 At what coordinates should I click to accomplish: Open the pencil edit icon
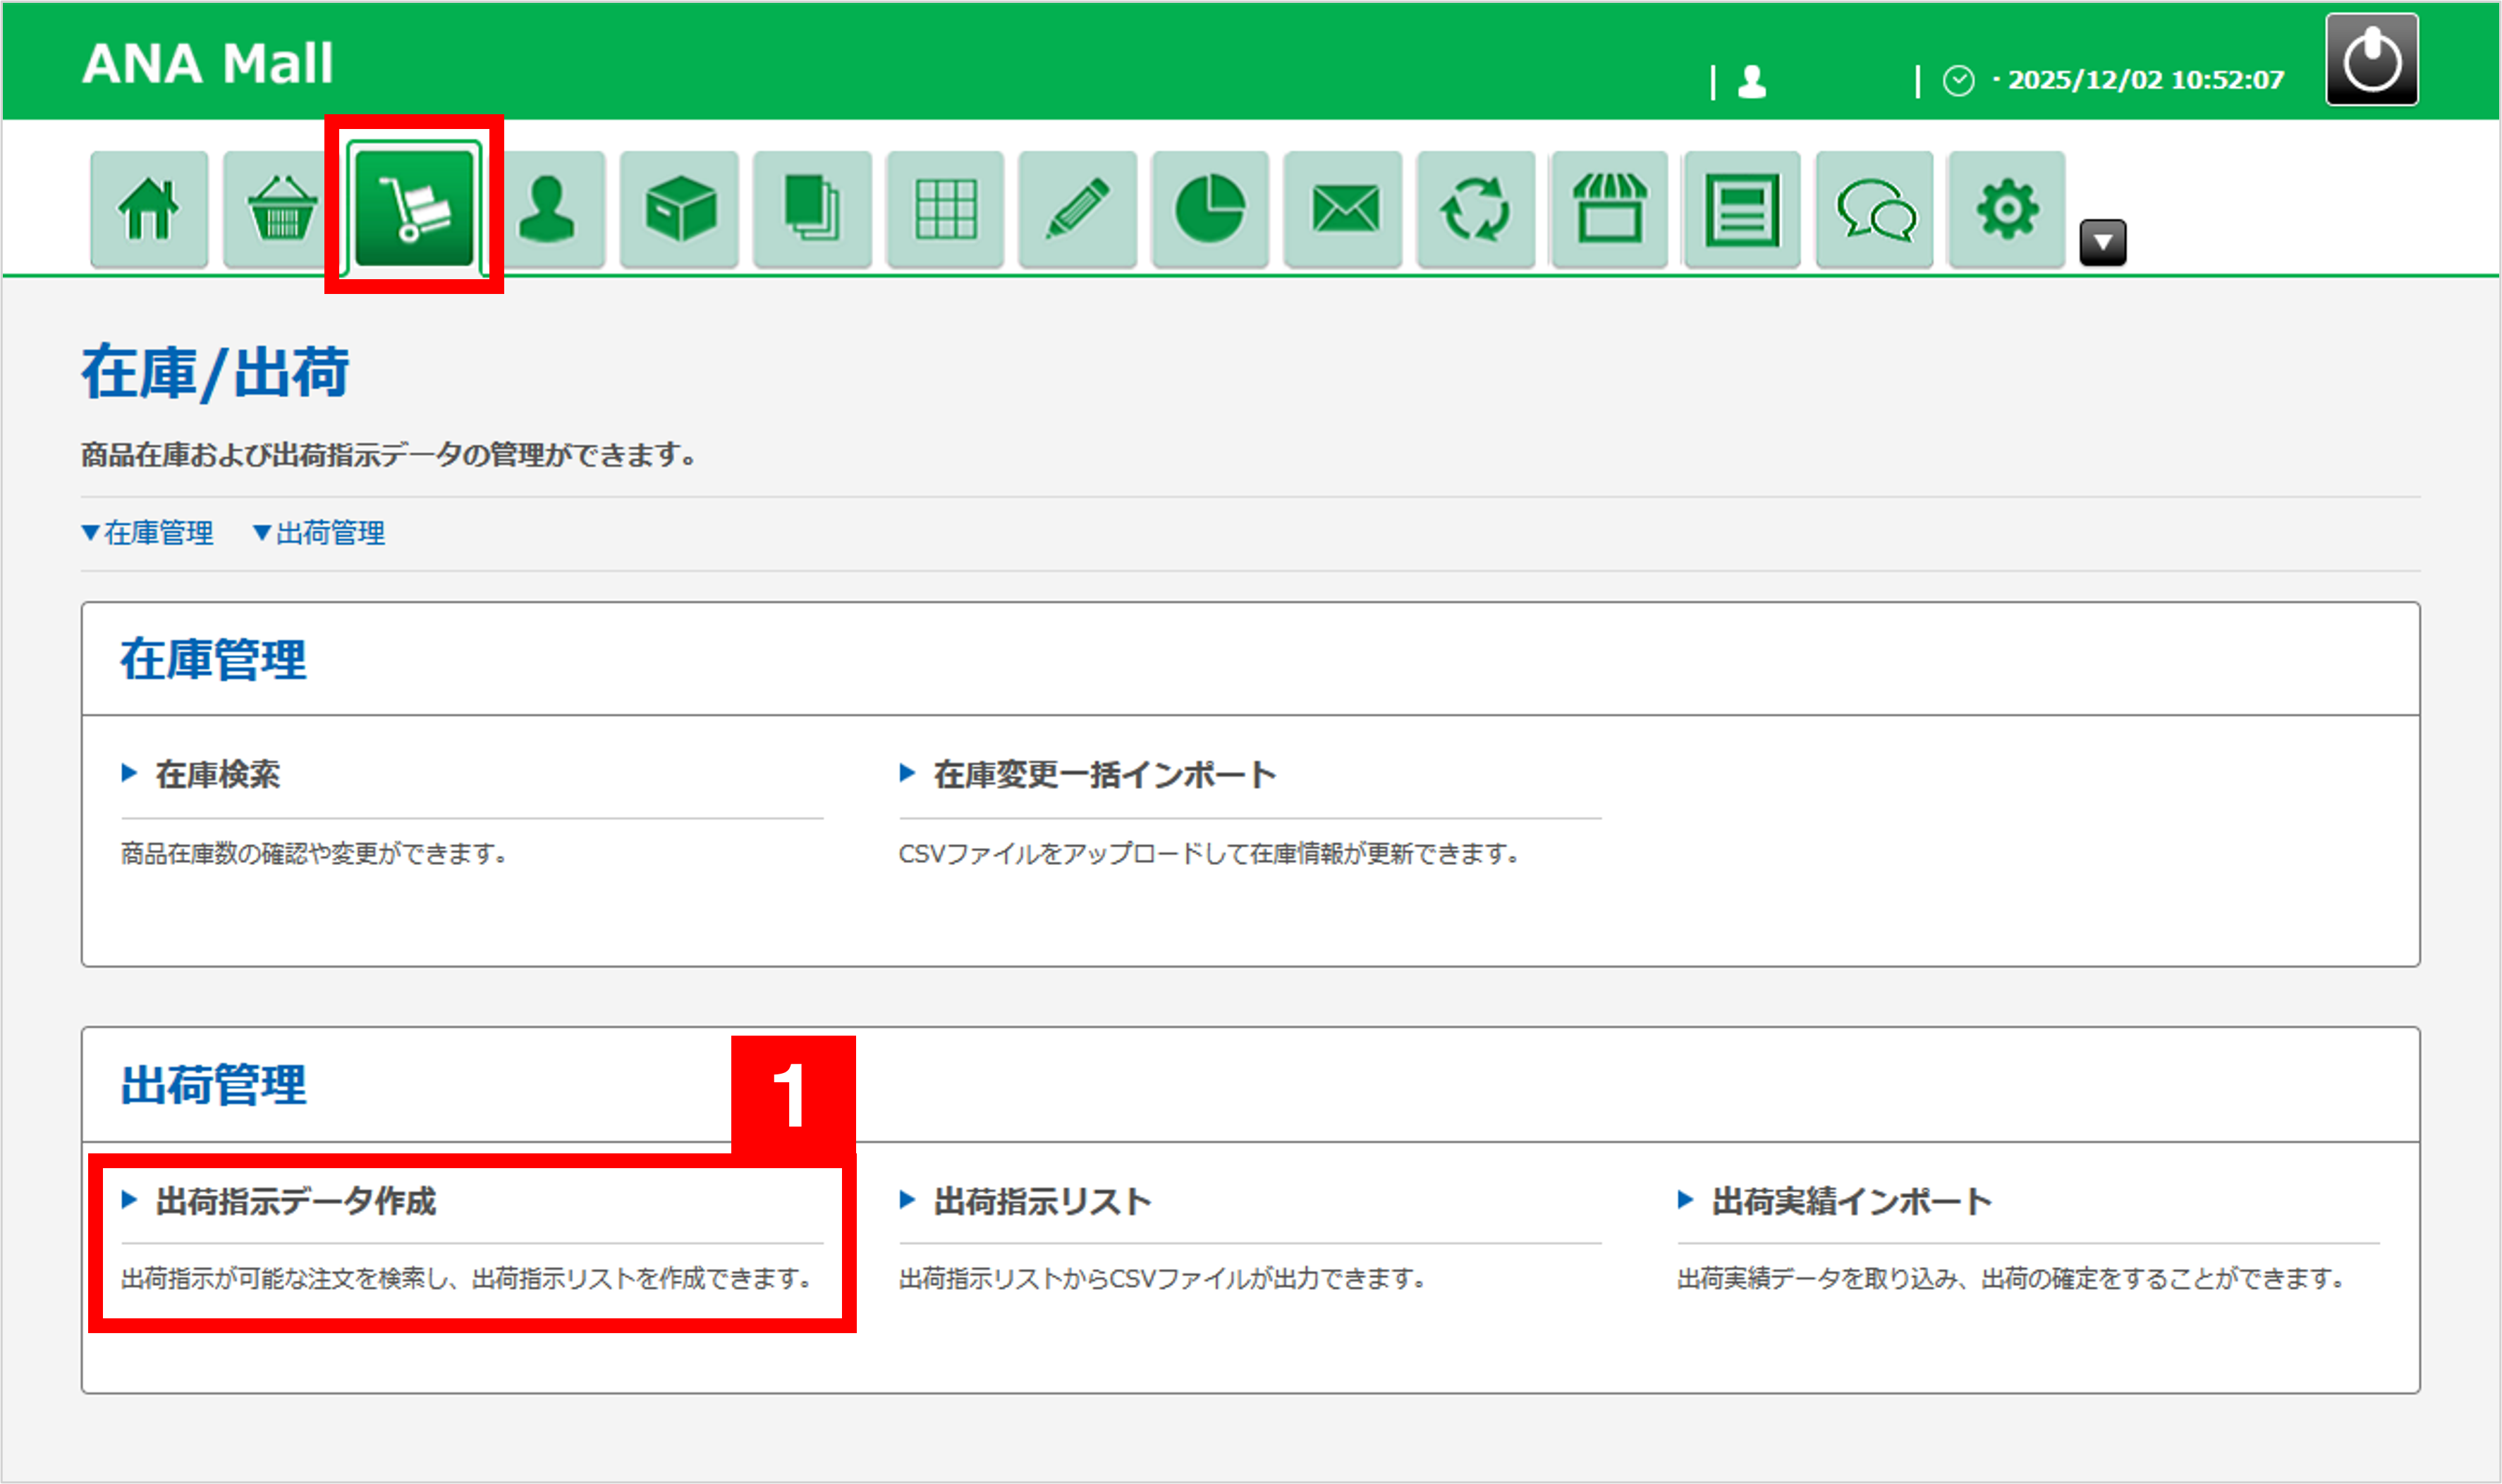click(1077, 210)
